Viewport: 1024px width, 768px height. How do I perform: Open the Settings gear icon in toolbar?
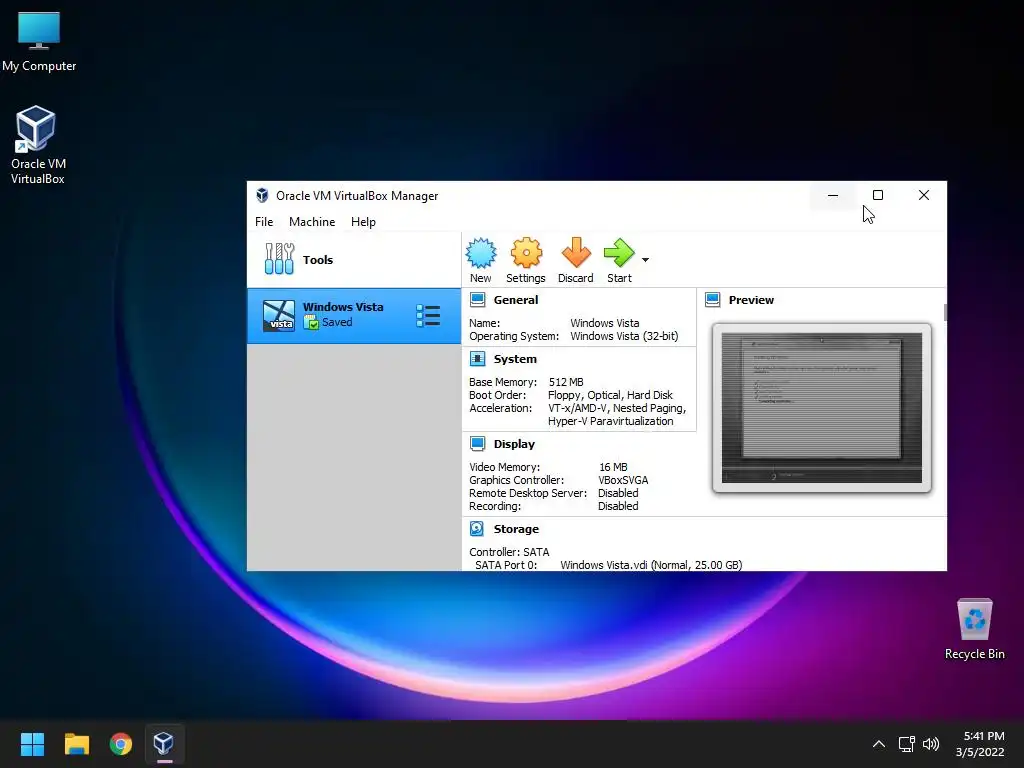pyautogui.click(x=526, y=253)
